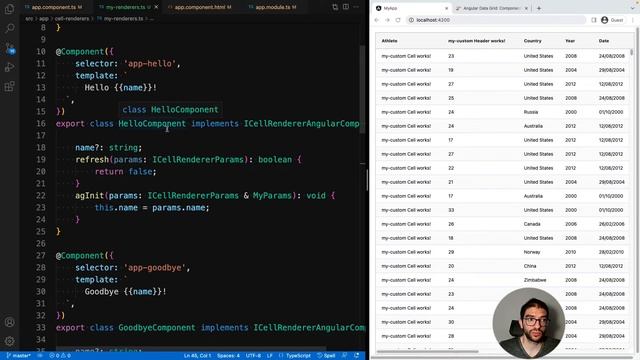Select the 'cell-renderers' breadcrumb segment
The width and height of the screenshot is (640, 360).
(72, 18)
